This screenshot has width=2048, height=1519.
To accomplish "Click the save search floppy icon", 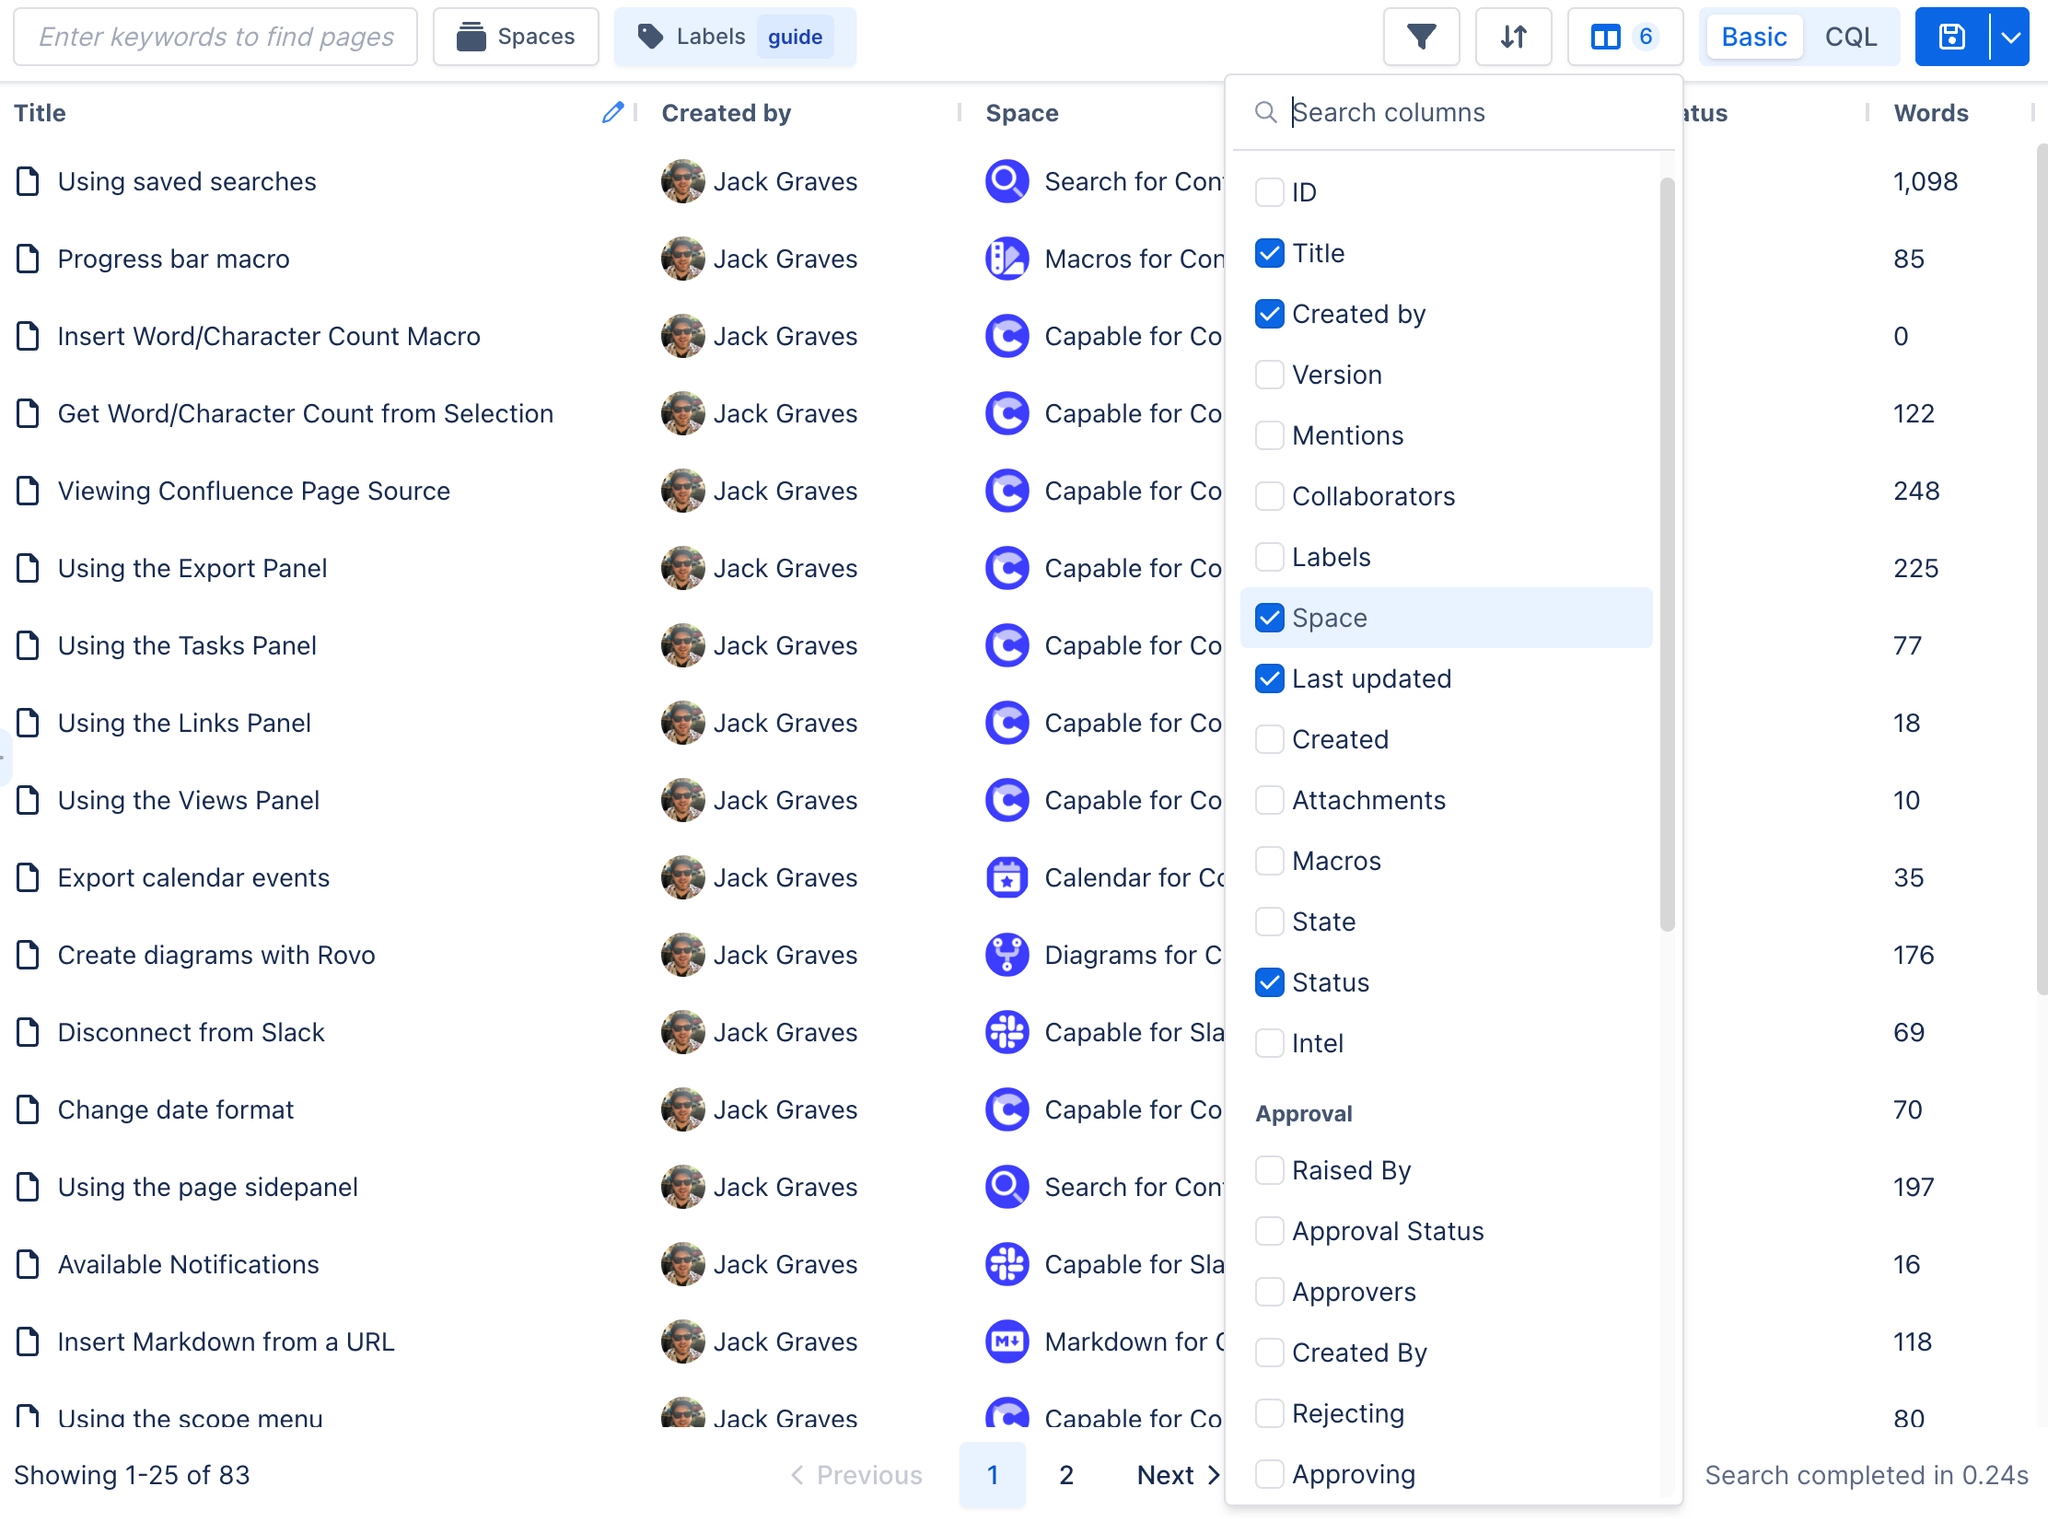I will [x=1951, y=37].
